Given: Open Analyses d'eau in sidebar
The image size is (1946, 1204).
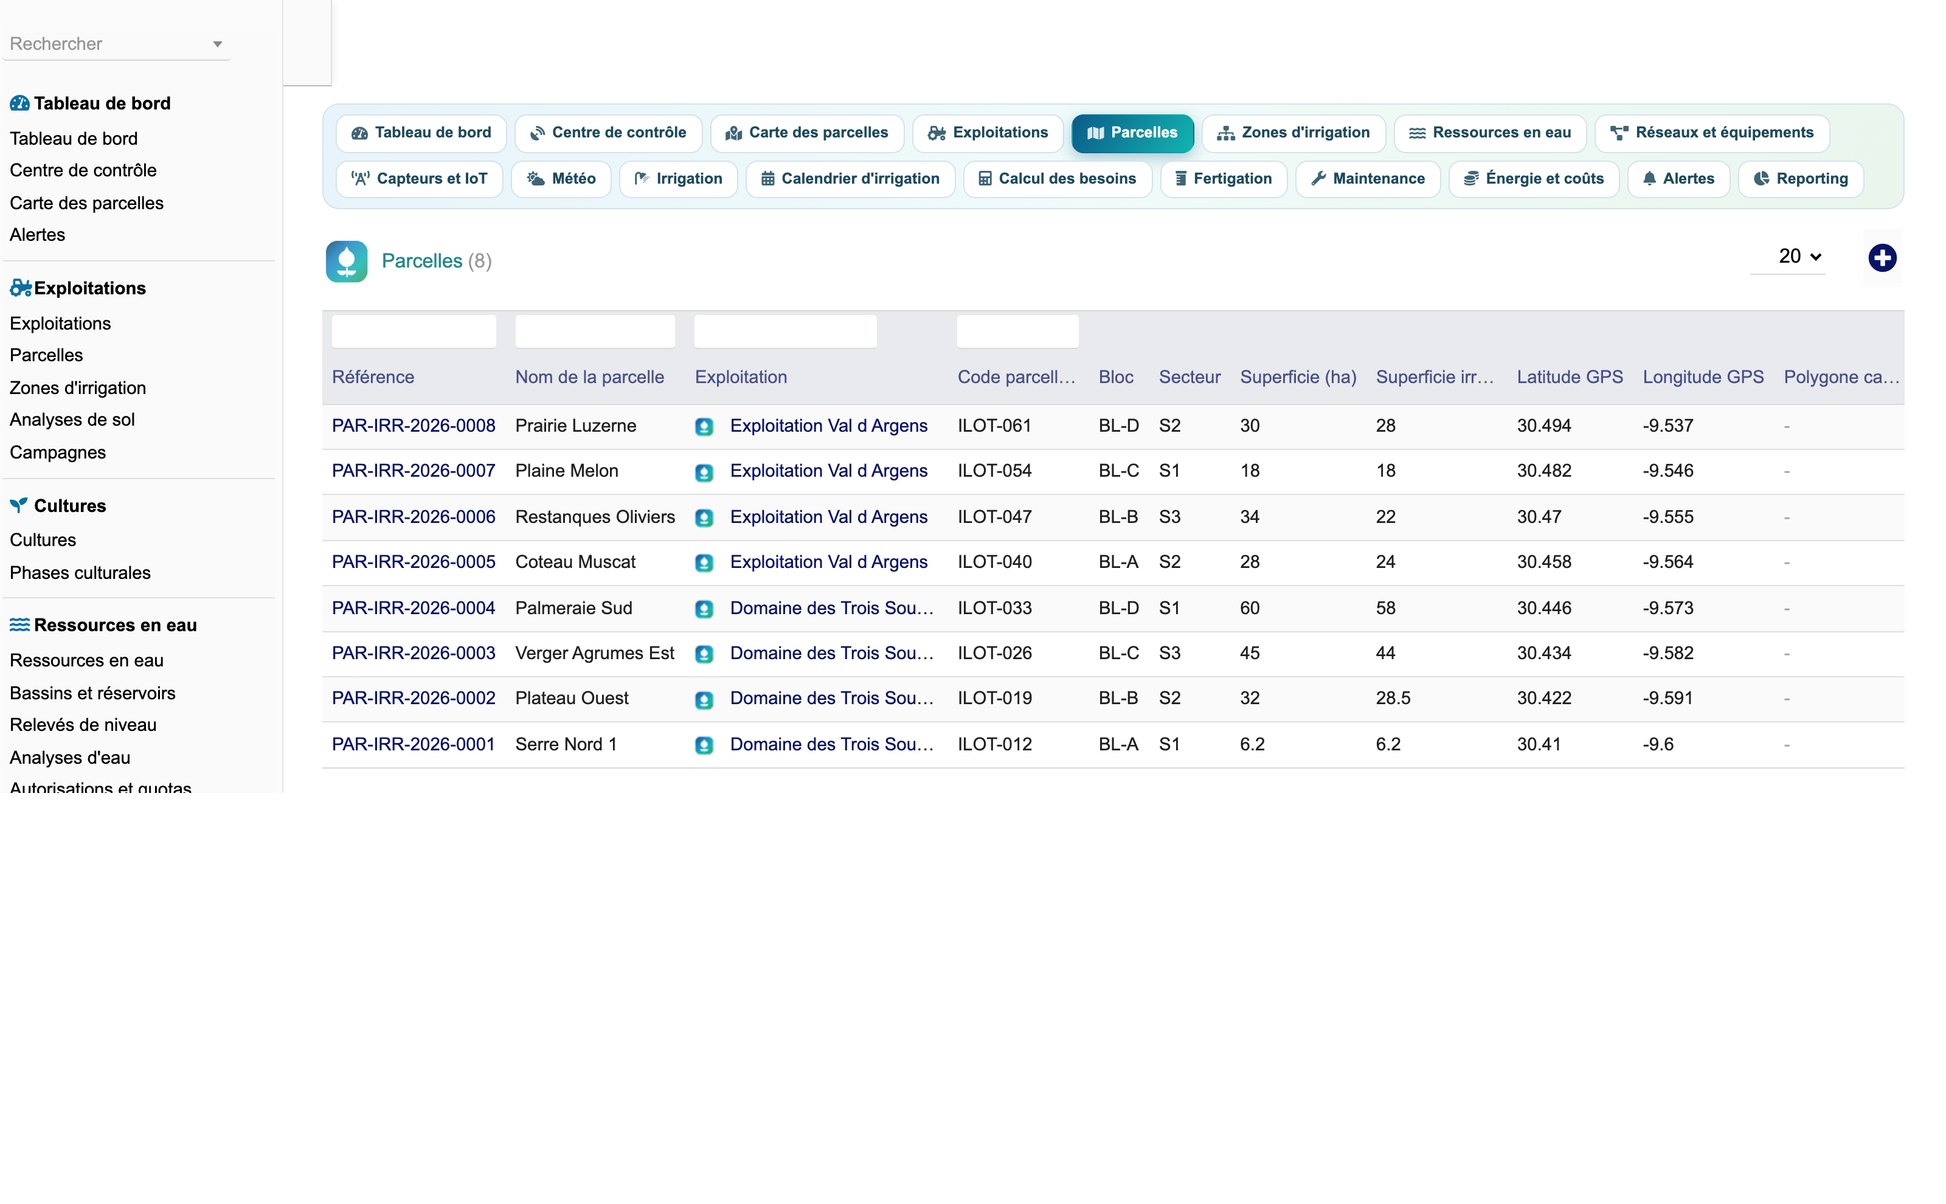Looking at the screenshot, I should pos(70,758).
